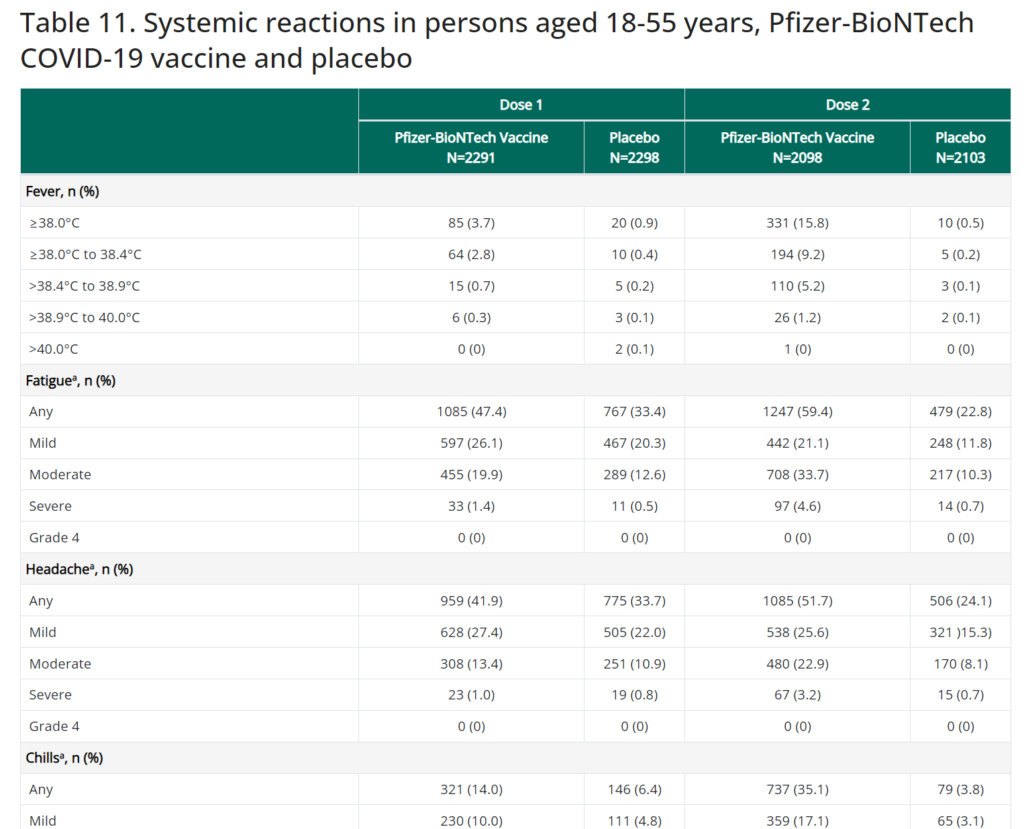Click the 331 (15.8) fever cell
Screen dimensions: 1024x829
coord(797,223)
